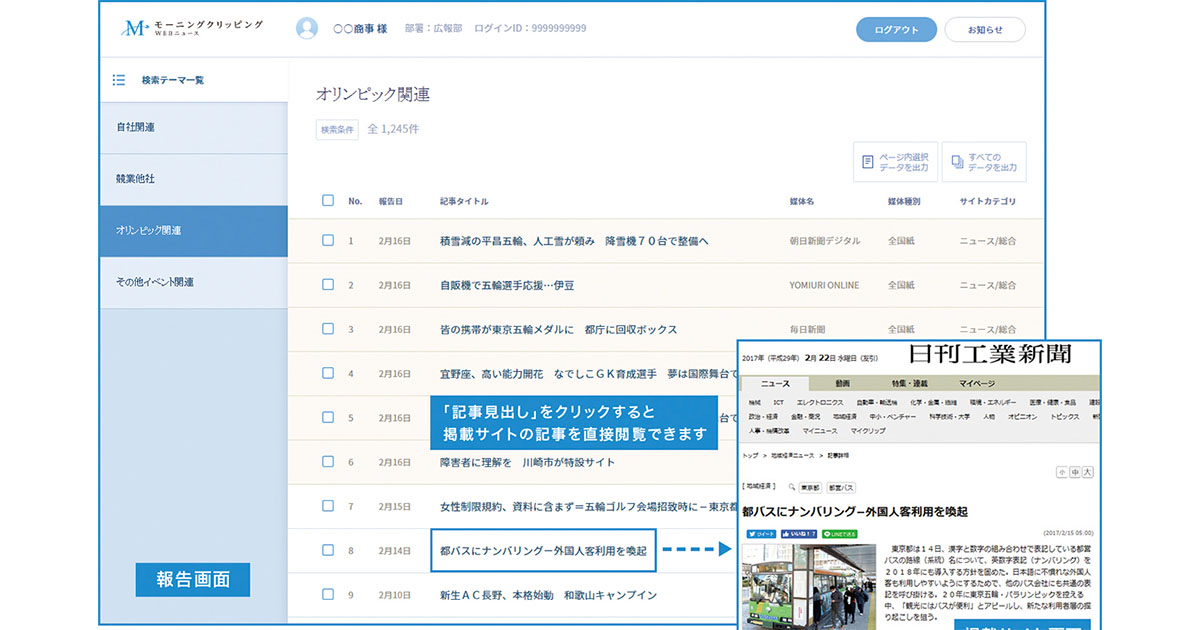Check the box for article No. 4
Image resolution: width=1200 pixels, height=630 pixels.
pos(328,373)
